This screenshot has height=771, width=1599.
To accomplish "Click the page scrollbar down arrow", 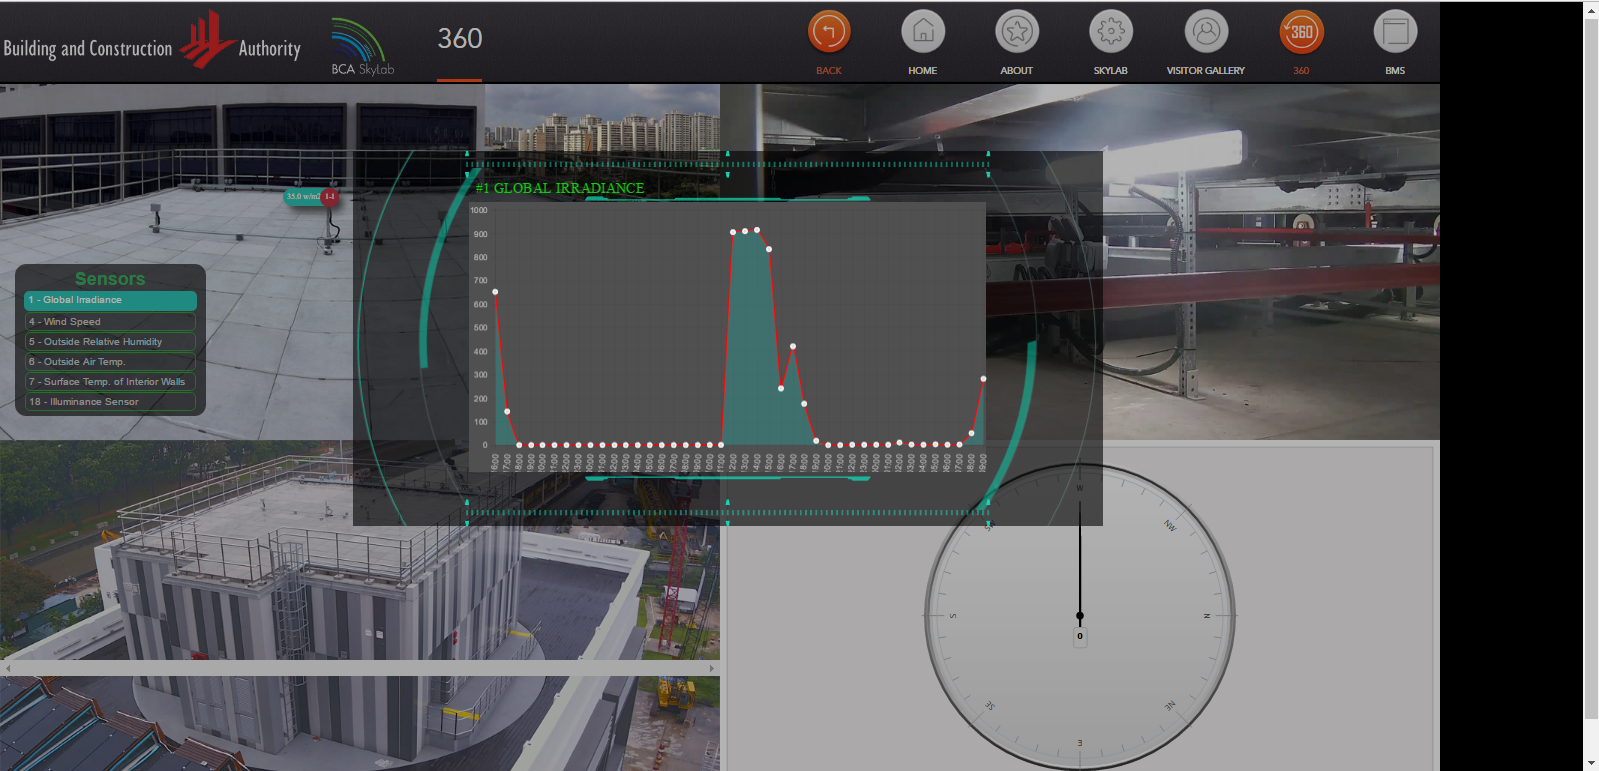I will click(1591, 763).
